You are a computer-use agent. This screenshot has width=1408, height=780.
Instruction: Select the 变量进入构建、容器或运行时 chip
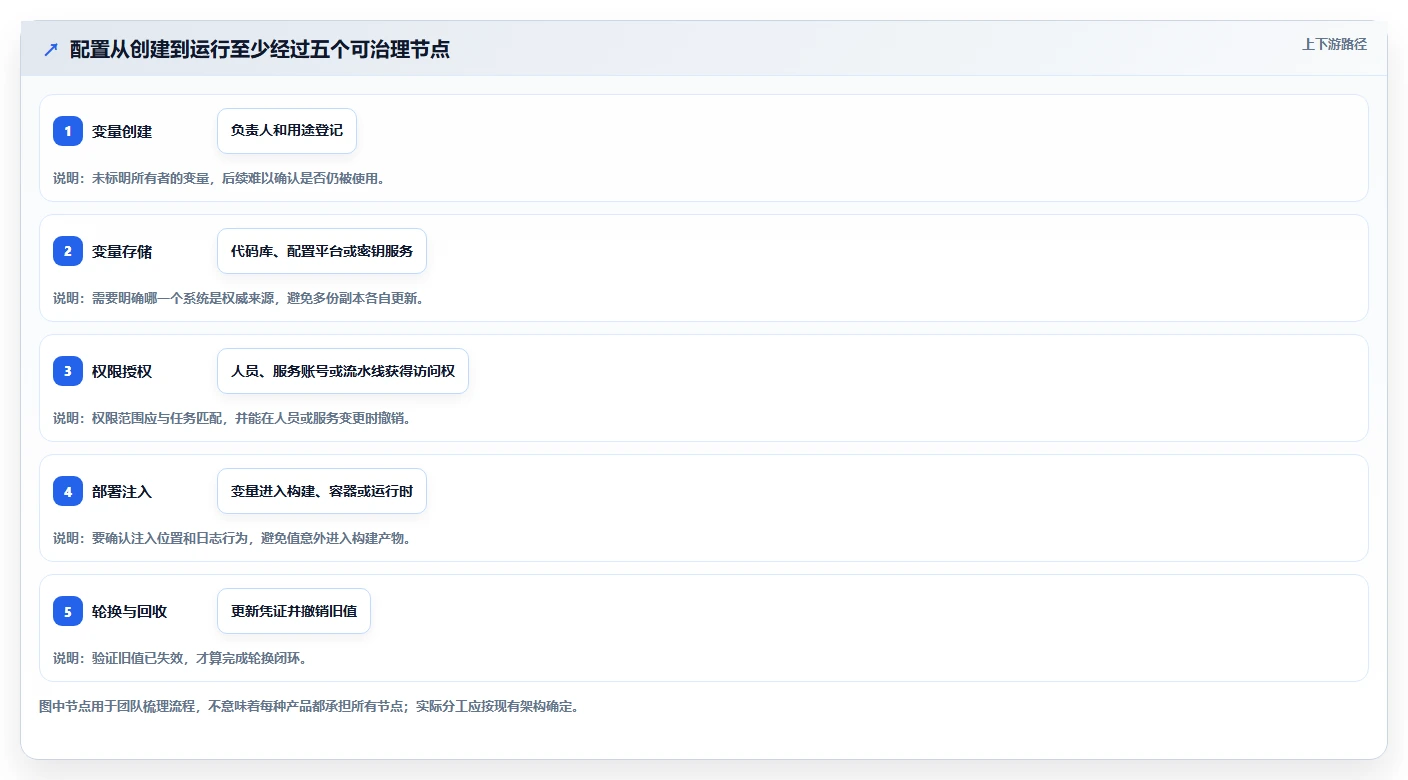(x=322, y=491)
